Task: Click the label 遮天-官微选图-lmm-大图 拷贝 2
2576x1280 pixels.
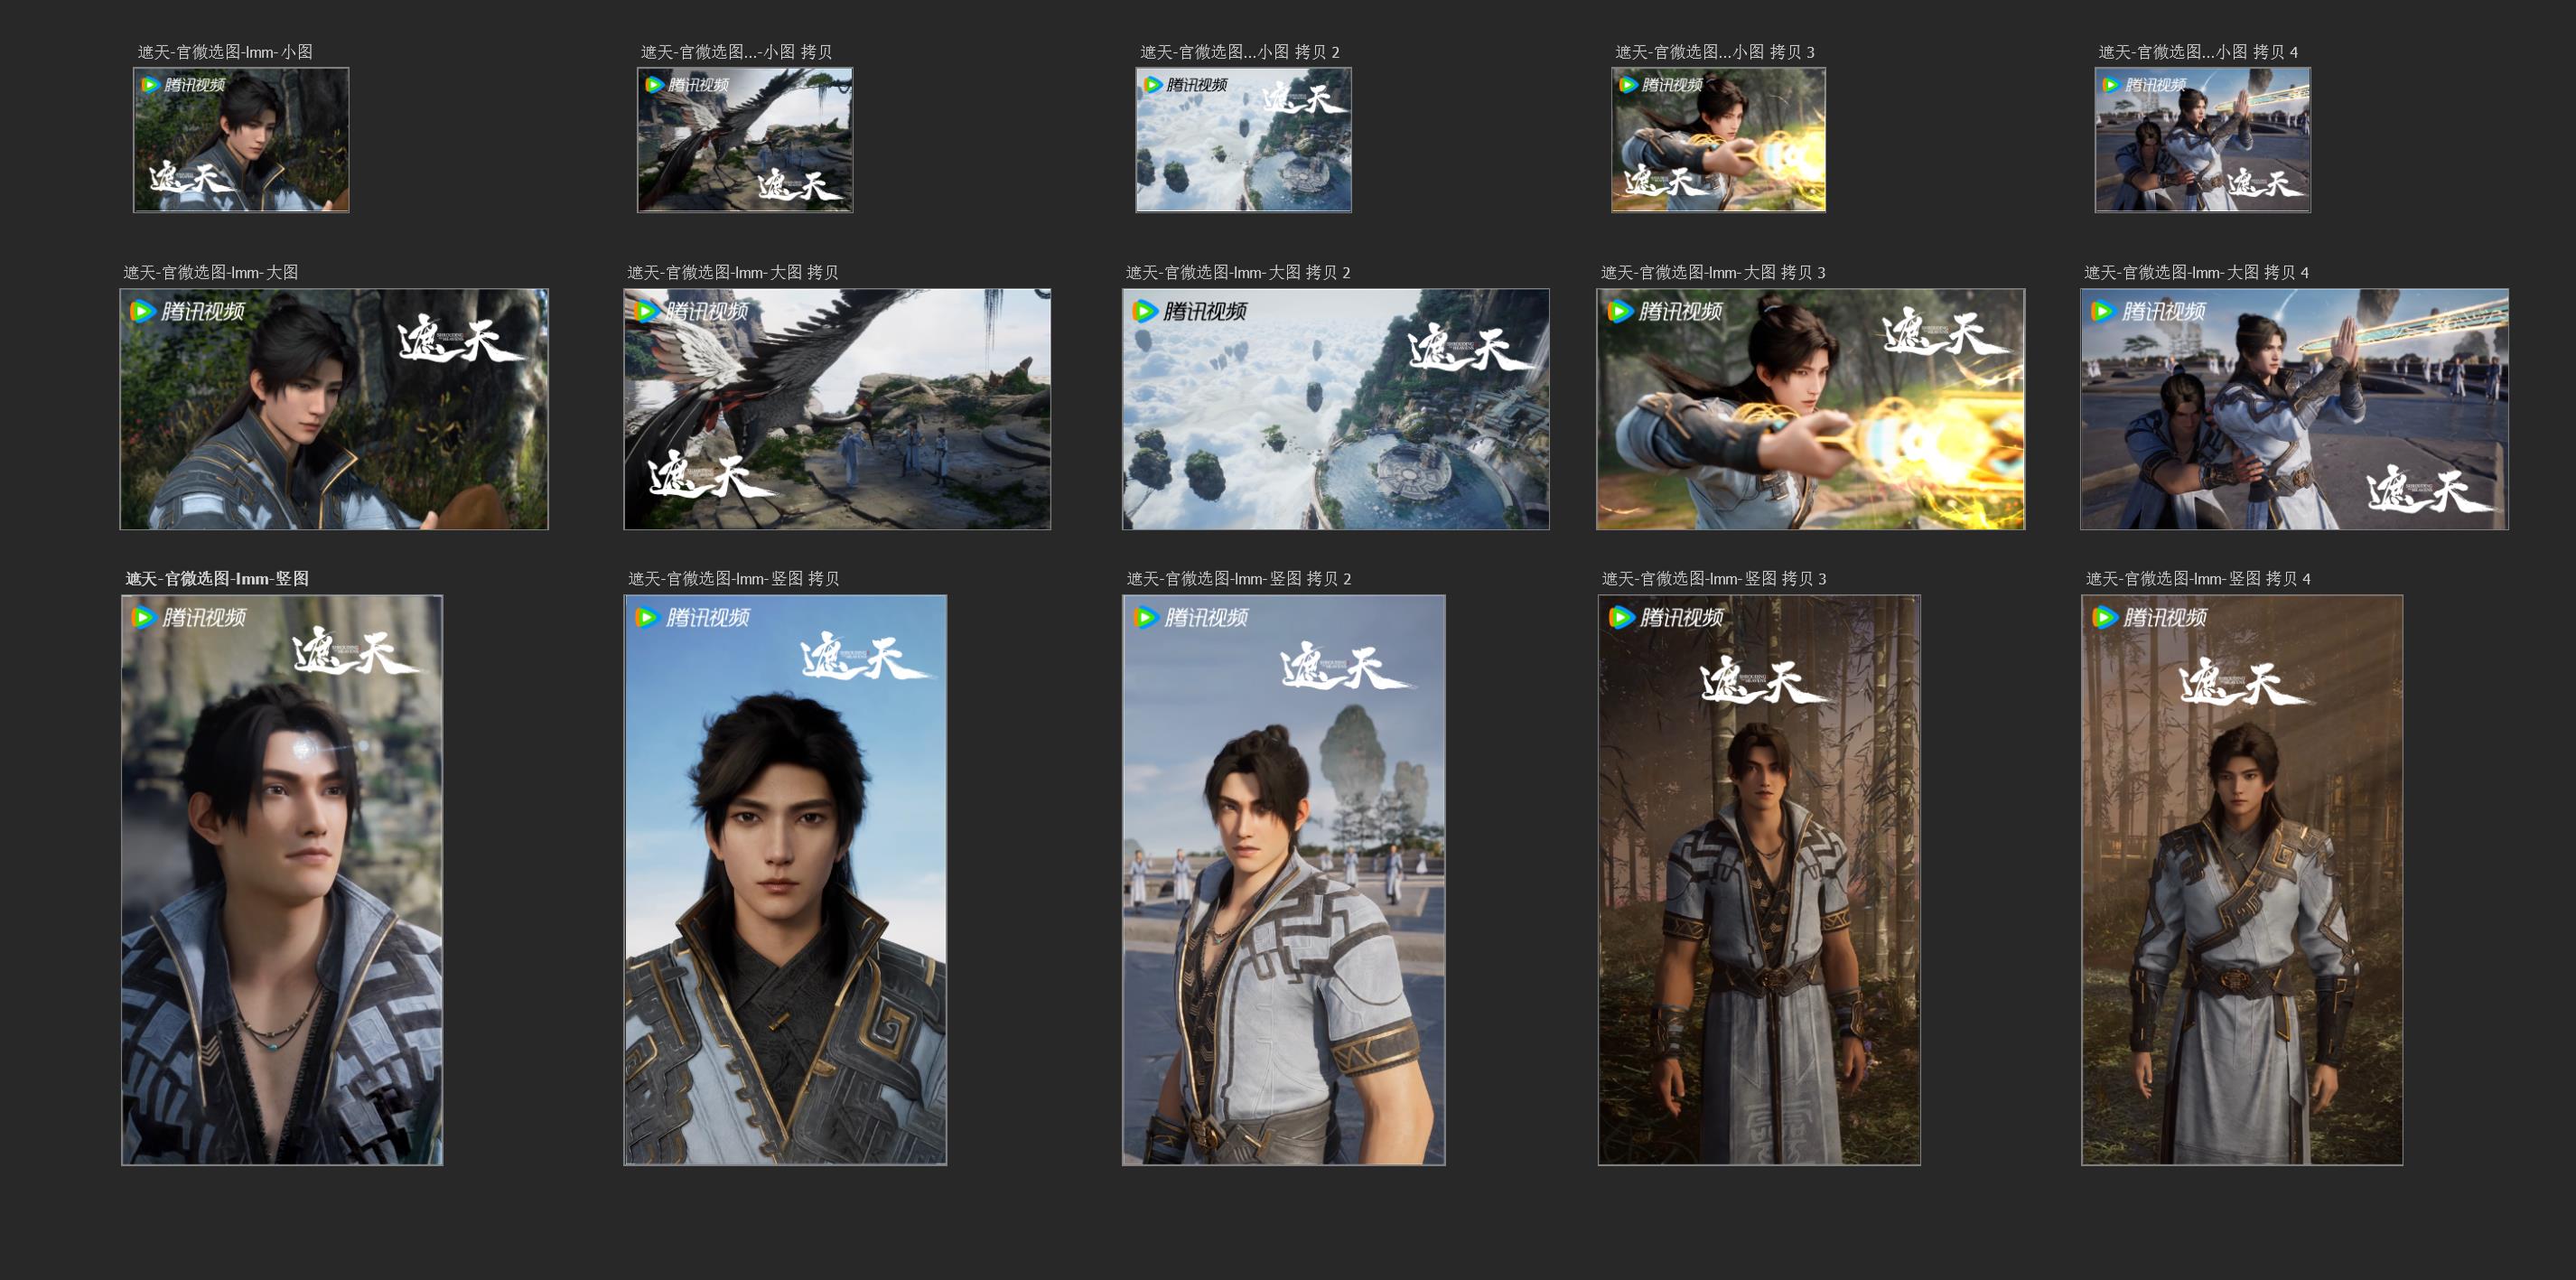Action: point(1238,272)
